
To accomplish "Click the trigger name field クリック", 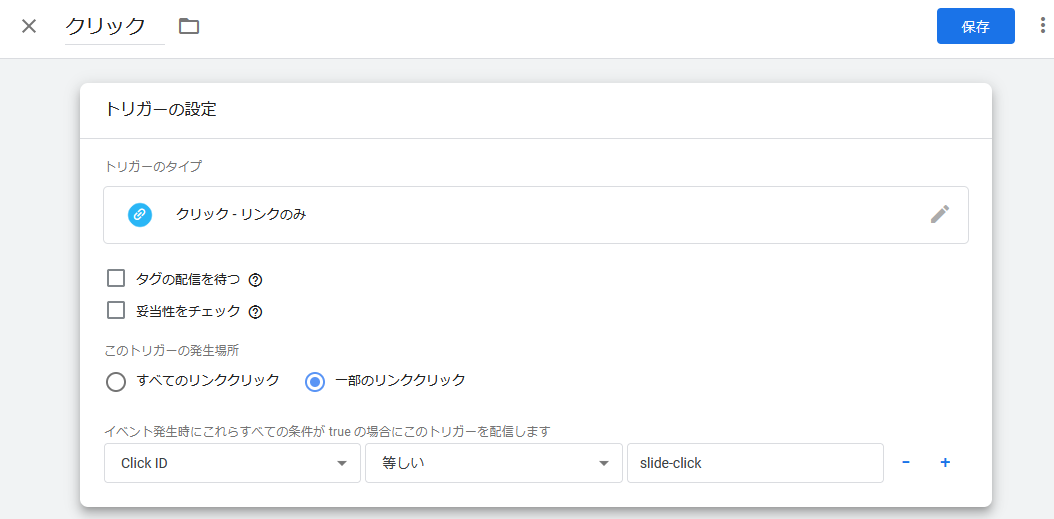I will [x=115, y=27].
